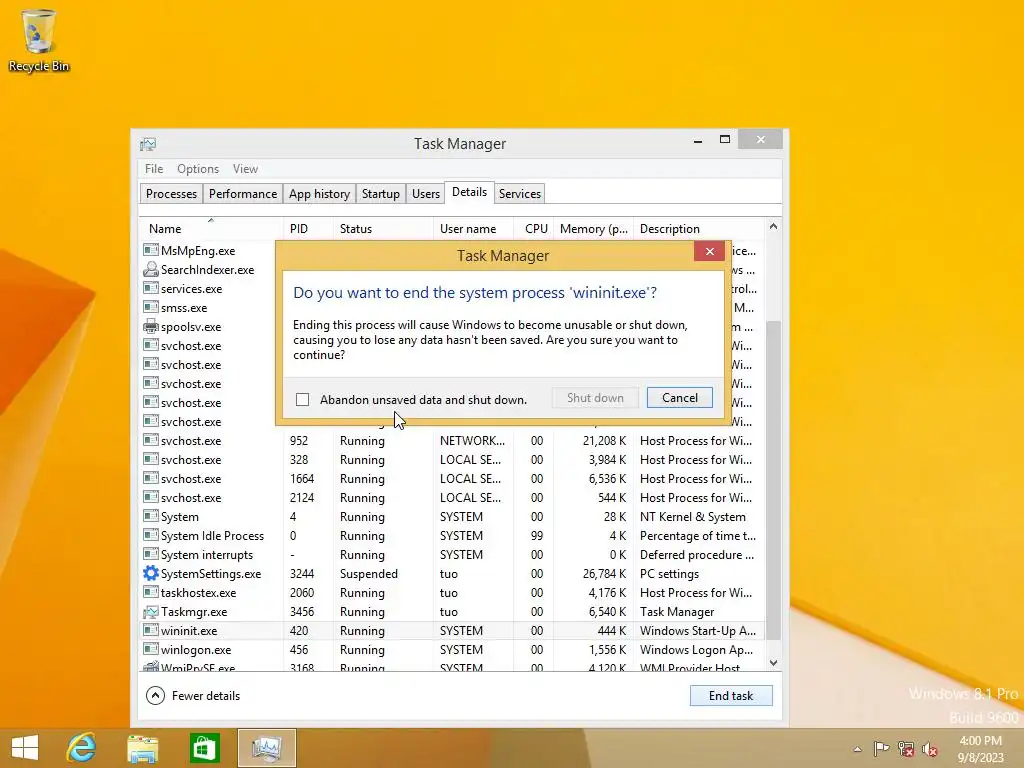Click CPU value 99 for System Idle
The height and width of the screenshot is (768, 1024).
point(537,535)
